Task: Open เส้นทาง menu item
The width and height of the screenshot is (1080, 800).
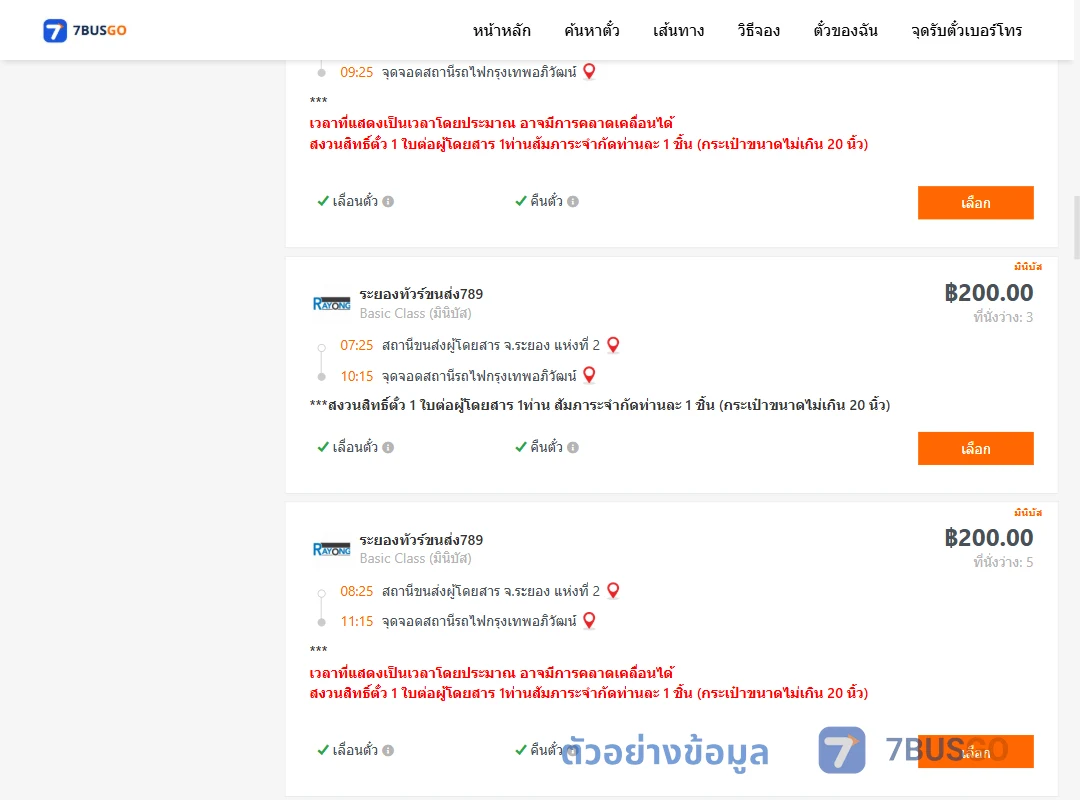Action: (678, 30)
